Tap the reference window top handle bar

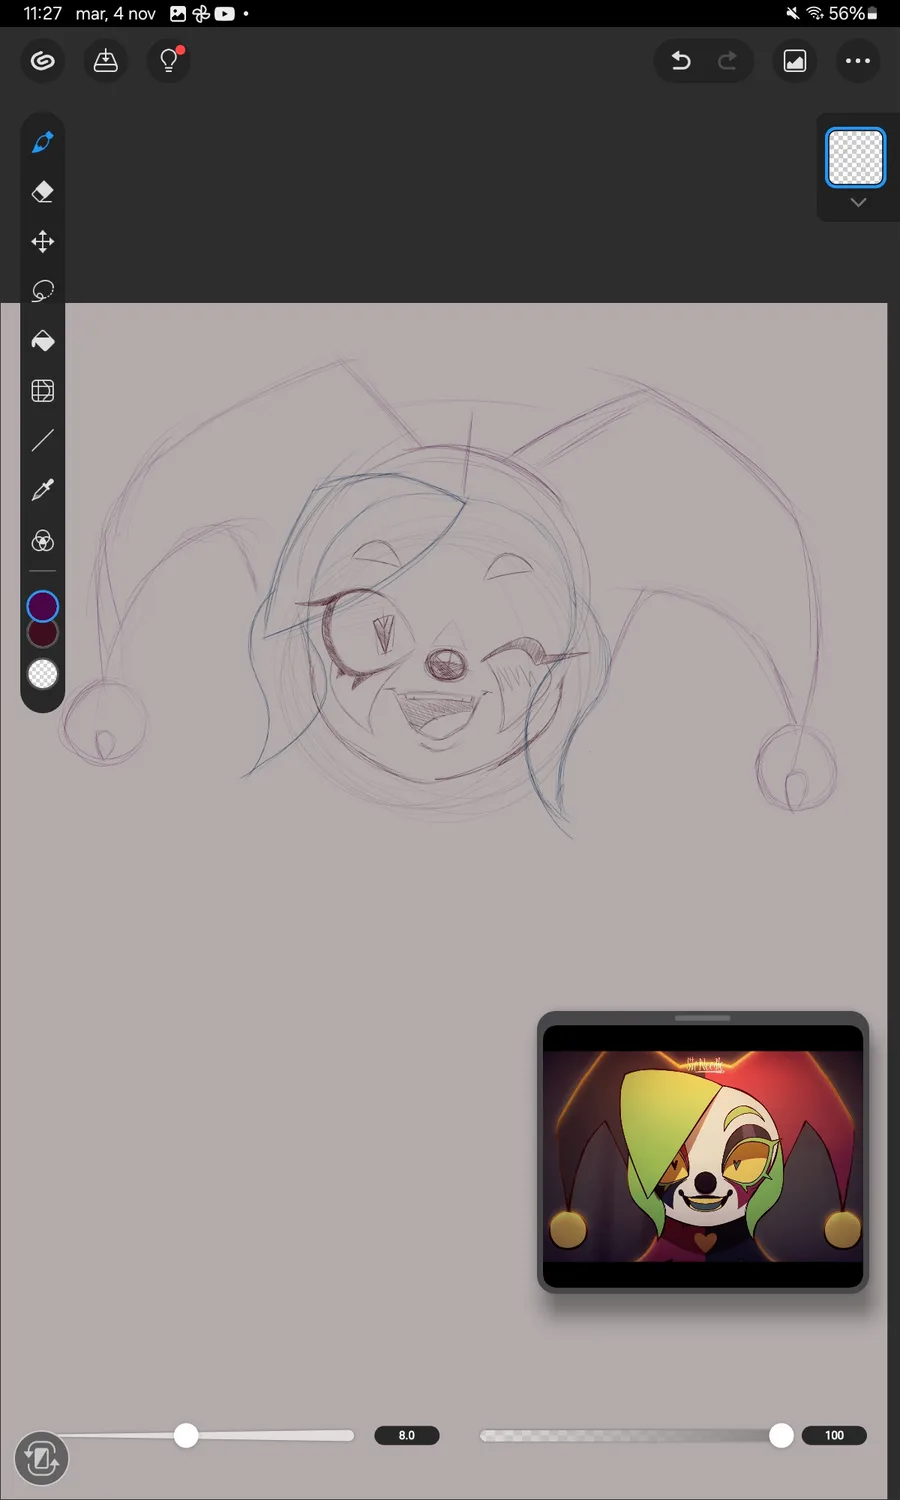[703, 1018]
